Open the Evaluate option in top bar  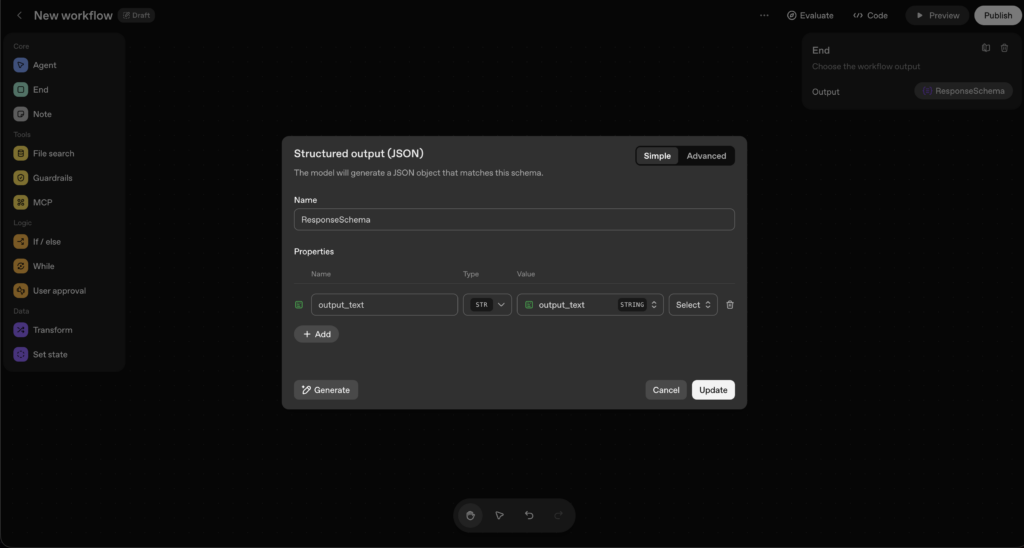(x=810, y=16)
